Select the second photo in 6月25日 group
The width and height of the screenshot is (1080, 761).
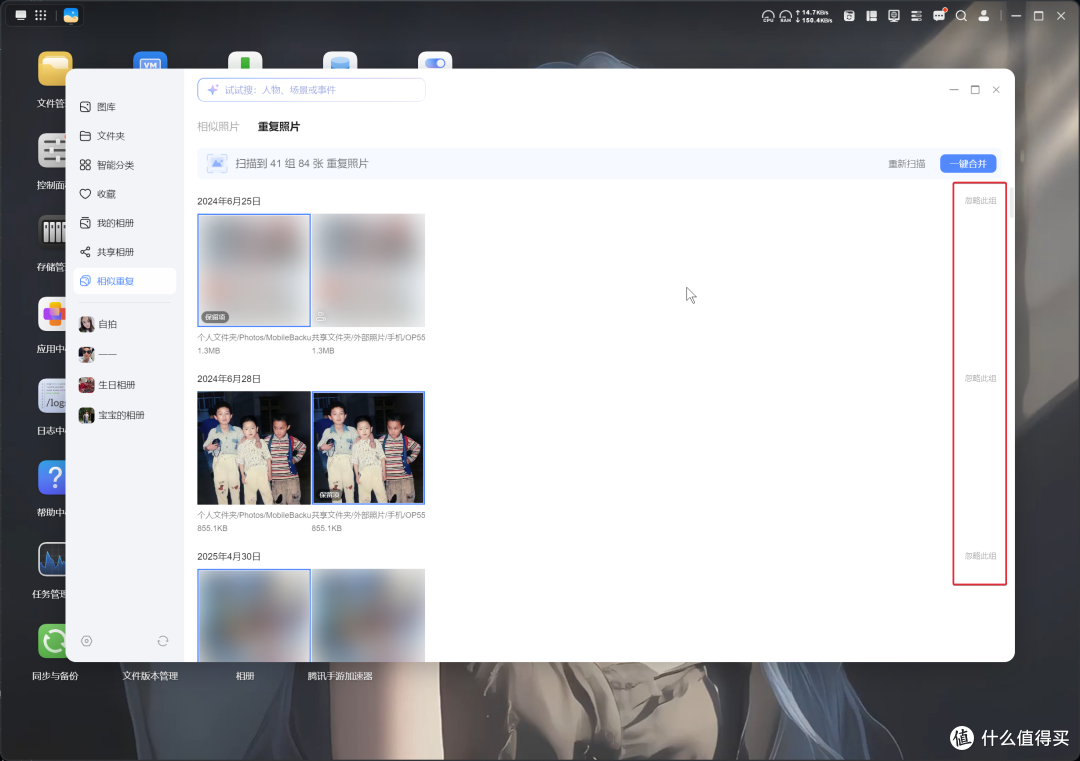tap(368, 270)
